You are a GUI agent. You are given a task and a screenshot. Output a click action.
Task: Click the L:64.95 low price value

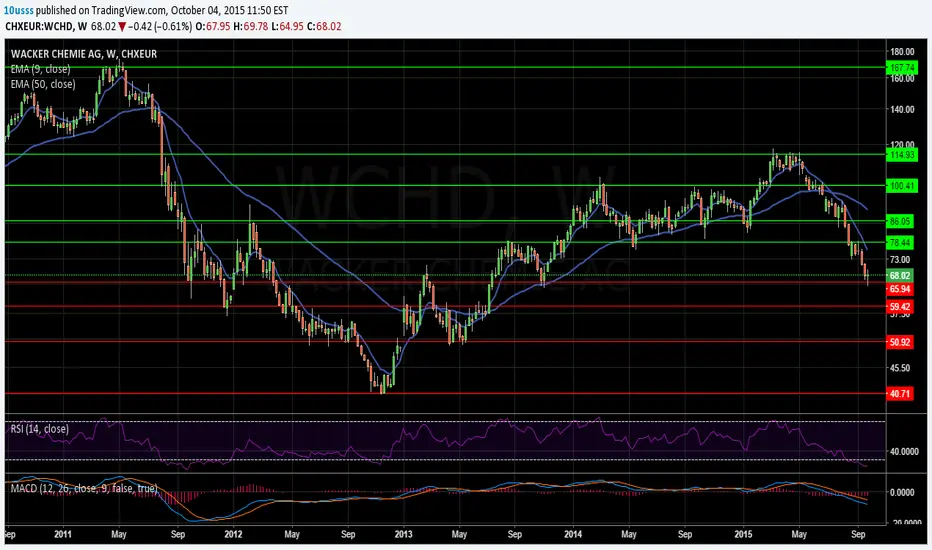click(288, 26)
